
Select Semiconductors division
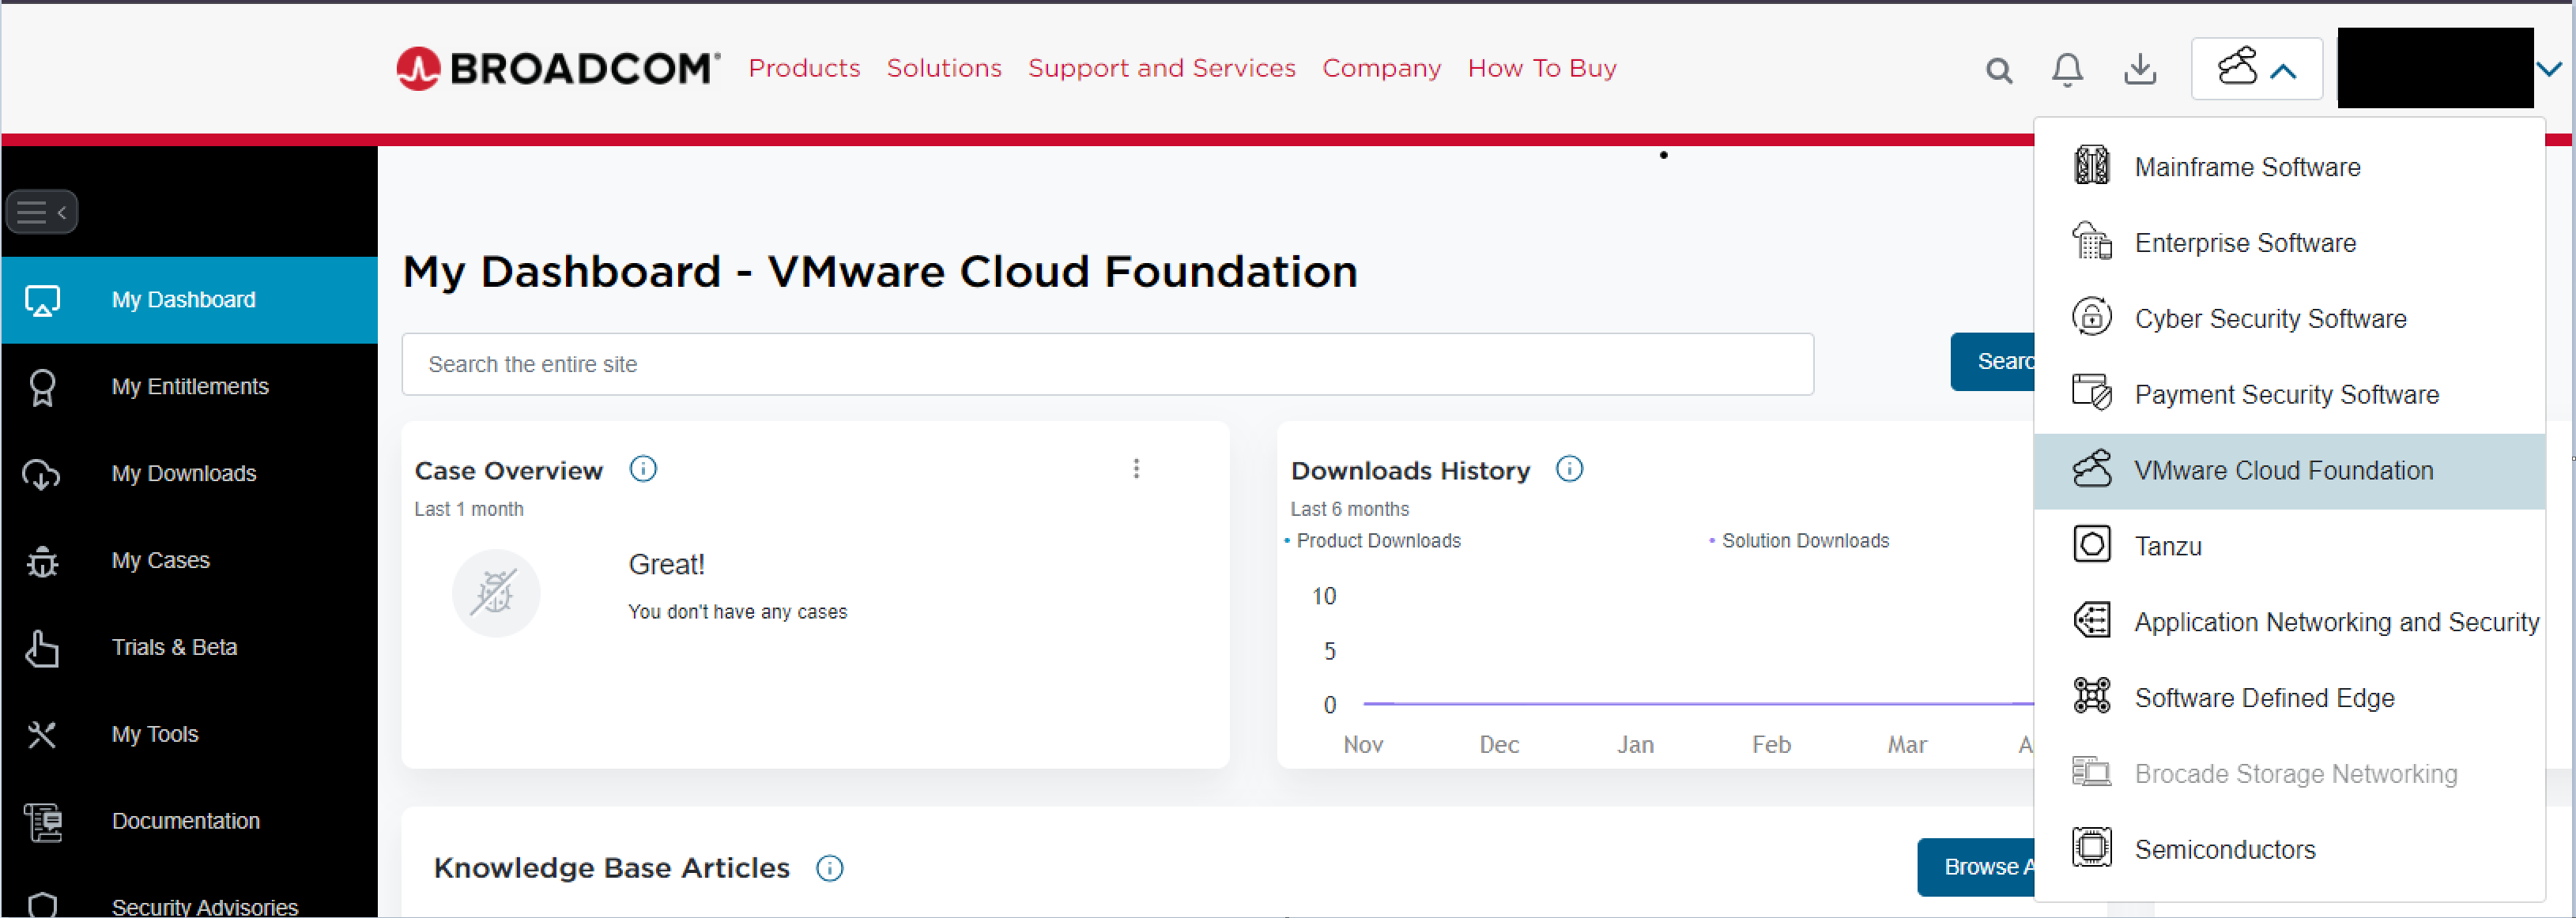[x=2289, y=851]
